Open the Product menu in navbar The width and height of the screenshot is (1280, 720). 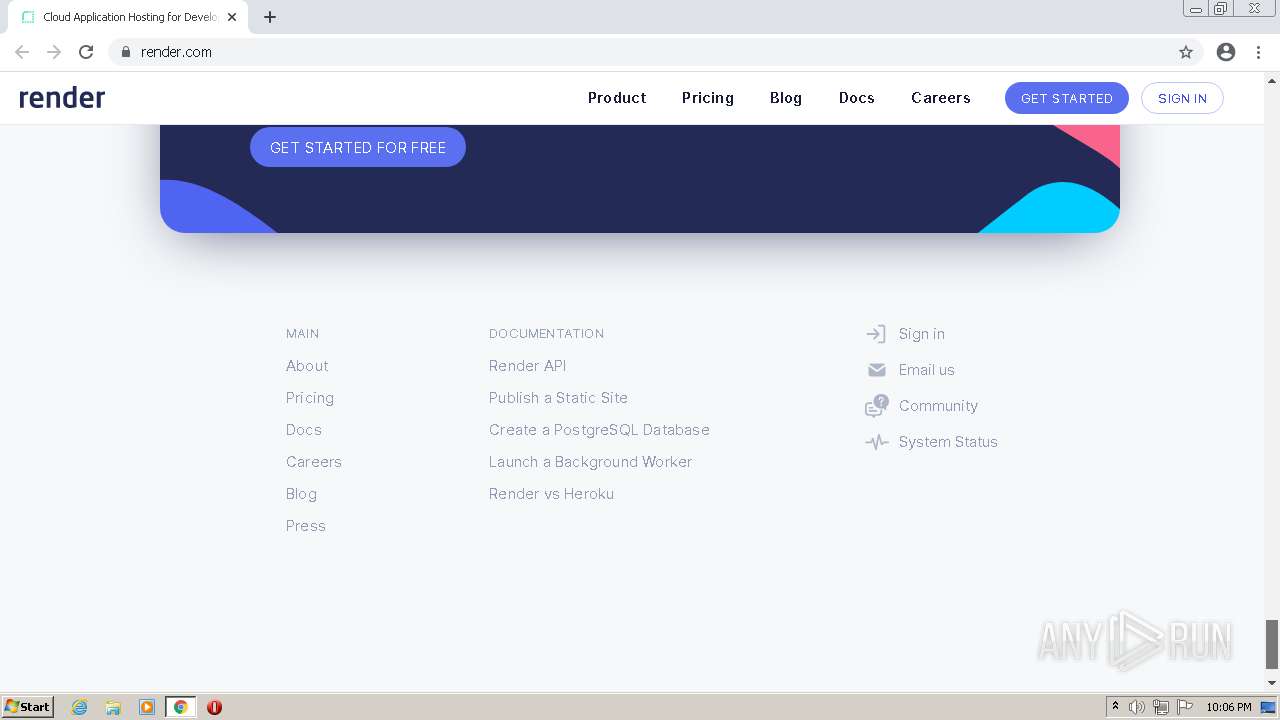617,98
